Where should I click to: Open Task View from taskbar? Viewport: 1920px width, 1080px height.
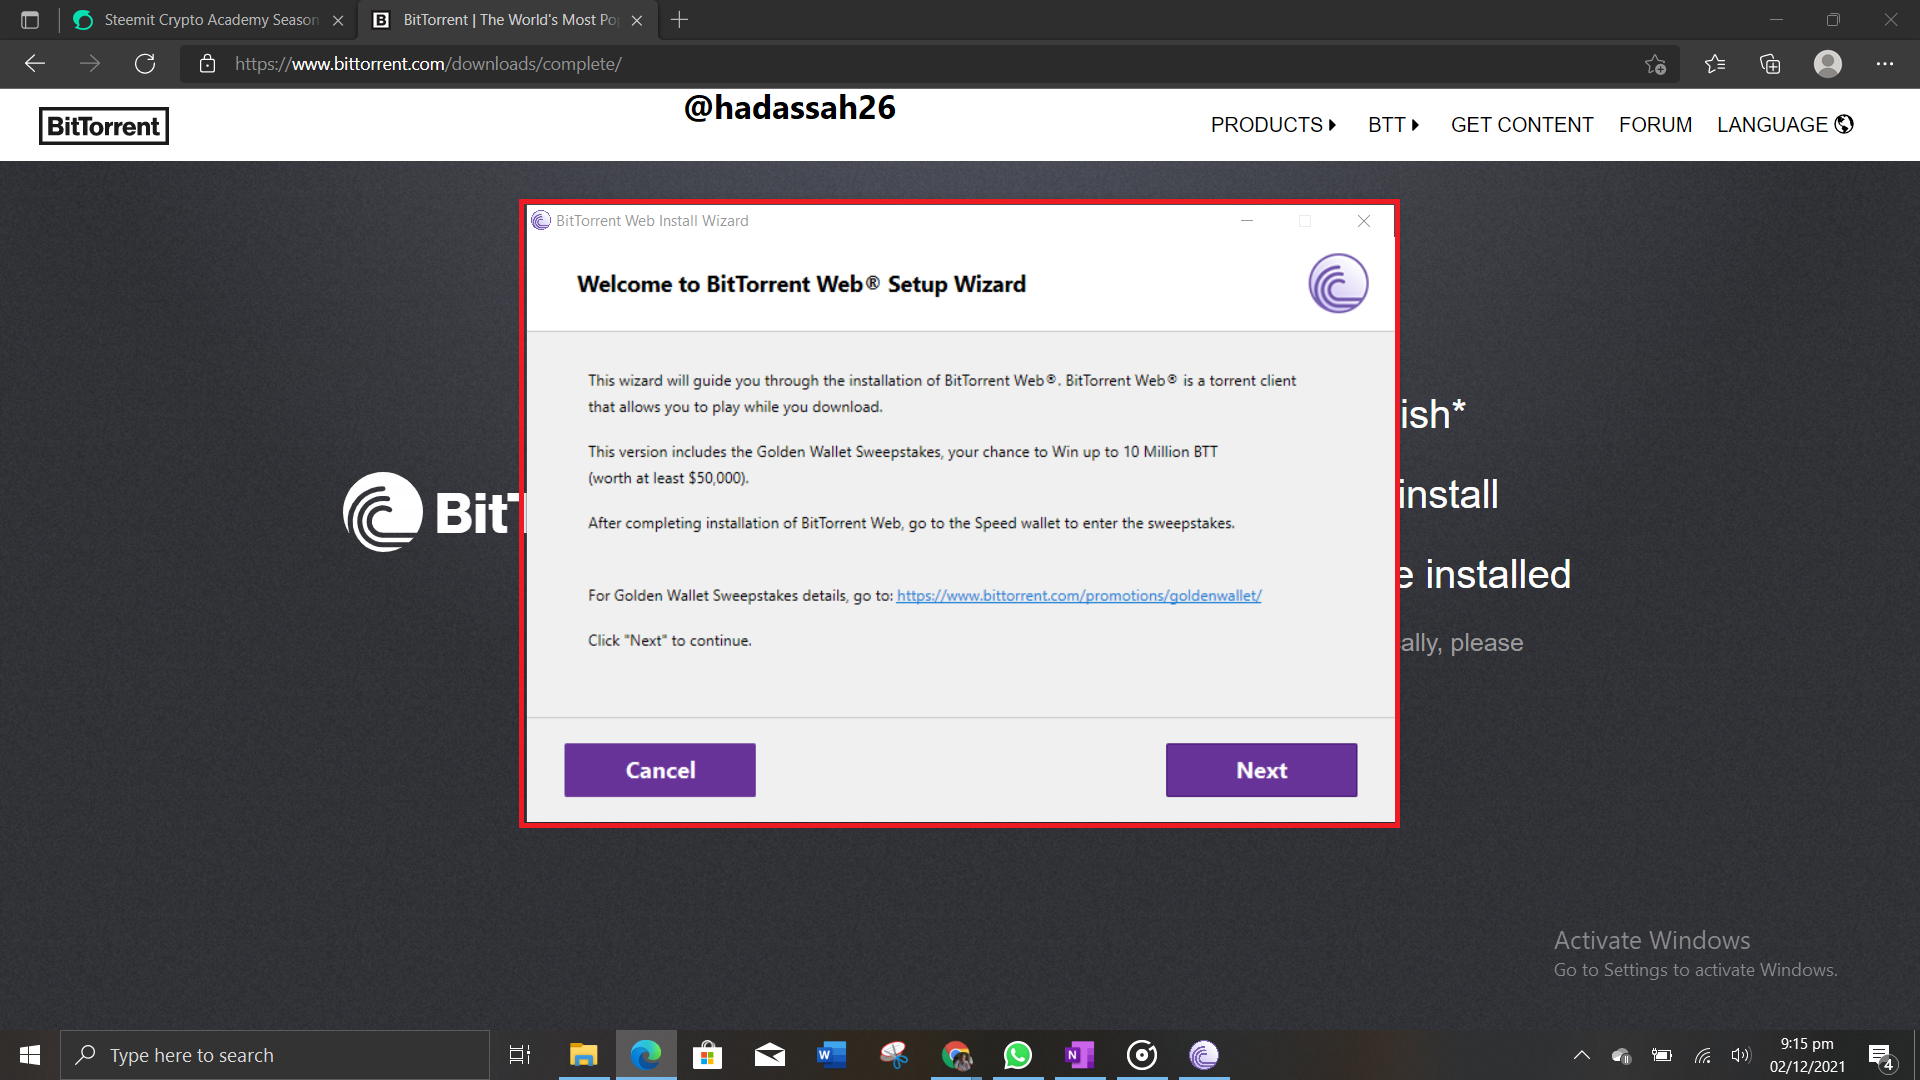coord(520,1055)
